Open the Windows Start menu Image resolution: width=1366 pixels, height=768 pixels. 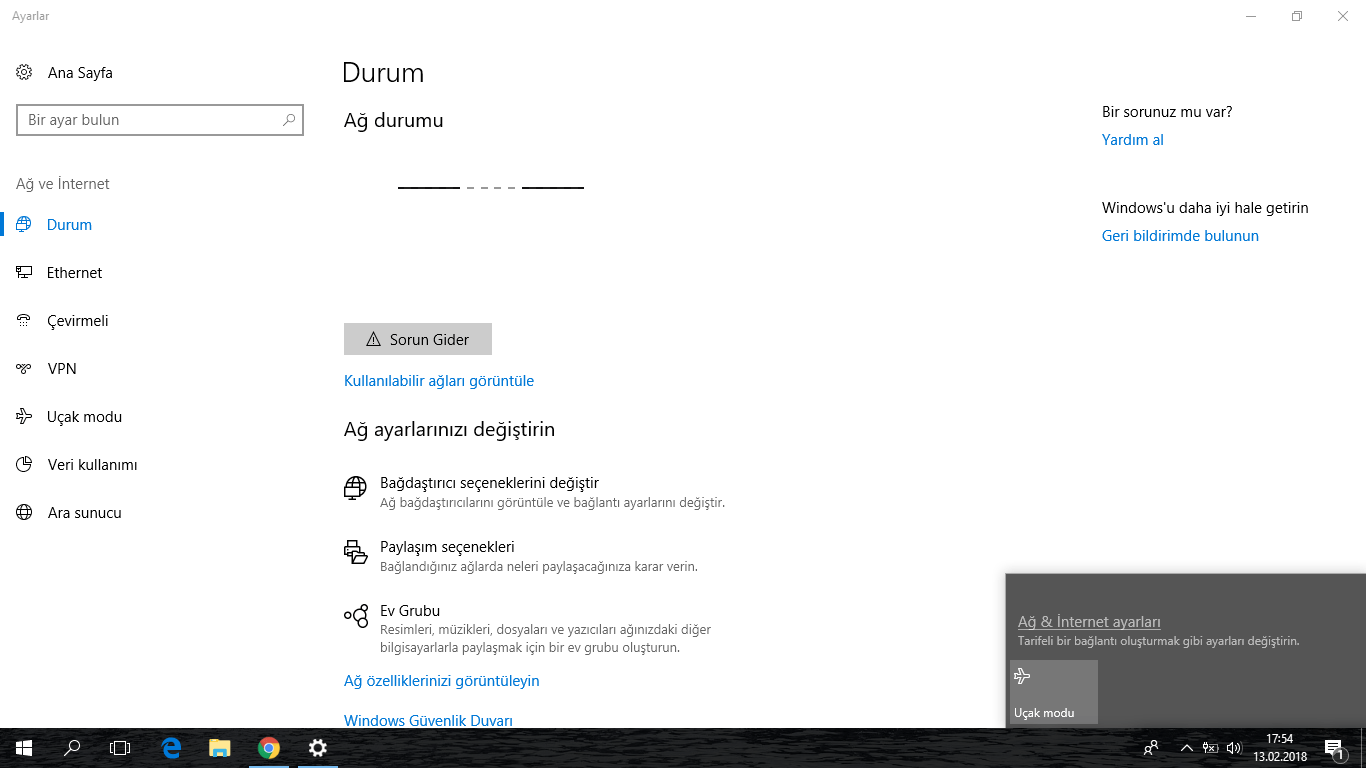point(24,748)
